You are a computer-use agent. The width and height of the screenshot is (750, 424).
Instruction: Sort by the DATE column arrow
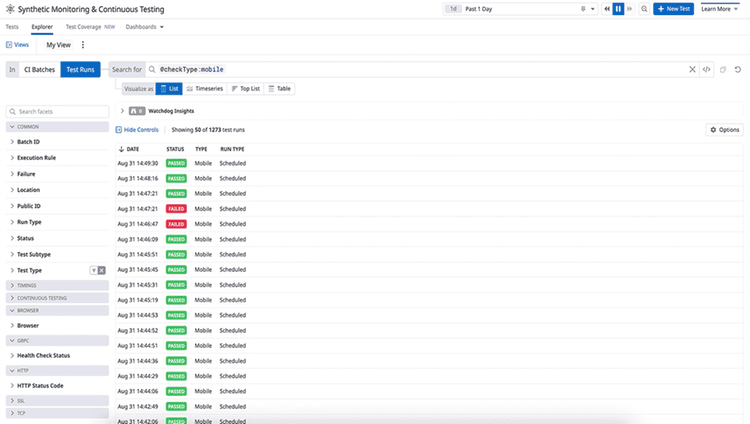(121, 149)
